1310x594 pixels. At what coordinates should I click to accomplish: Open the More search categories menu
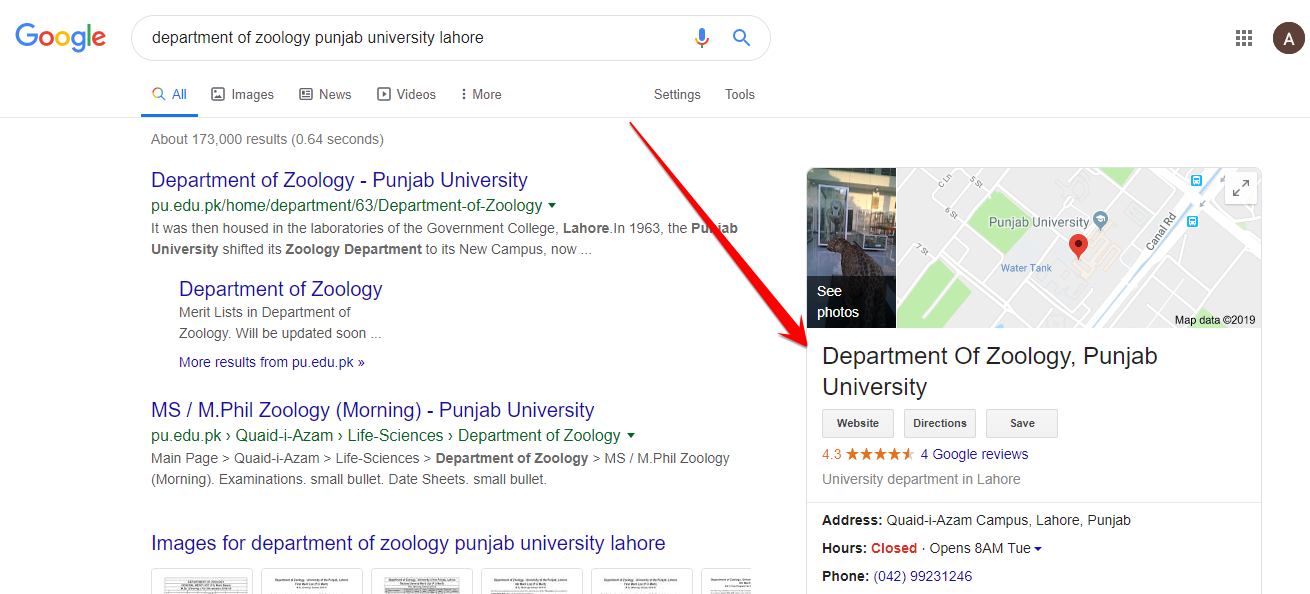(x=481, y=94)
